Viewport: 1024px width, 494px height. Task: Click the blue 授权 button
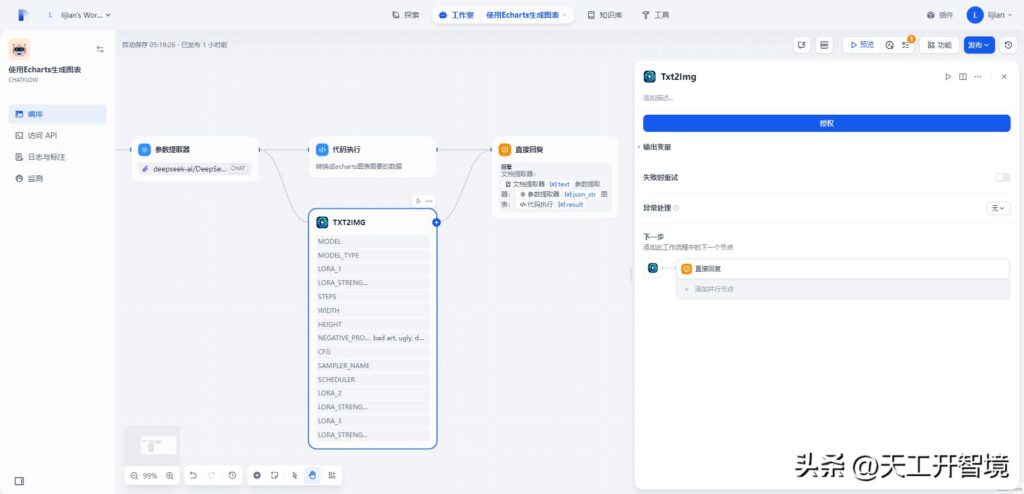point(826,123)
